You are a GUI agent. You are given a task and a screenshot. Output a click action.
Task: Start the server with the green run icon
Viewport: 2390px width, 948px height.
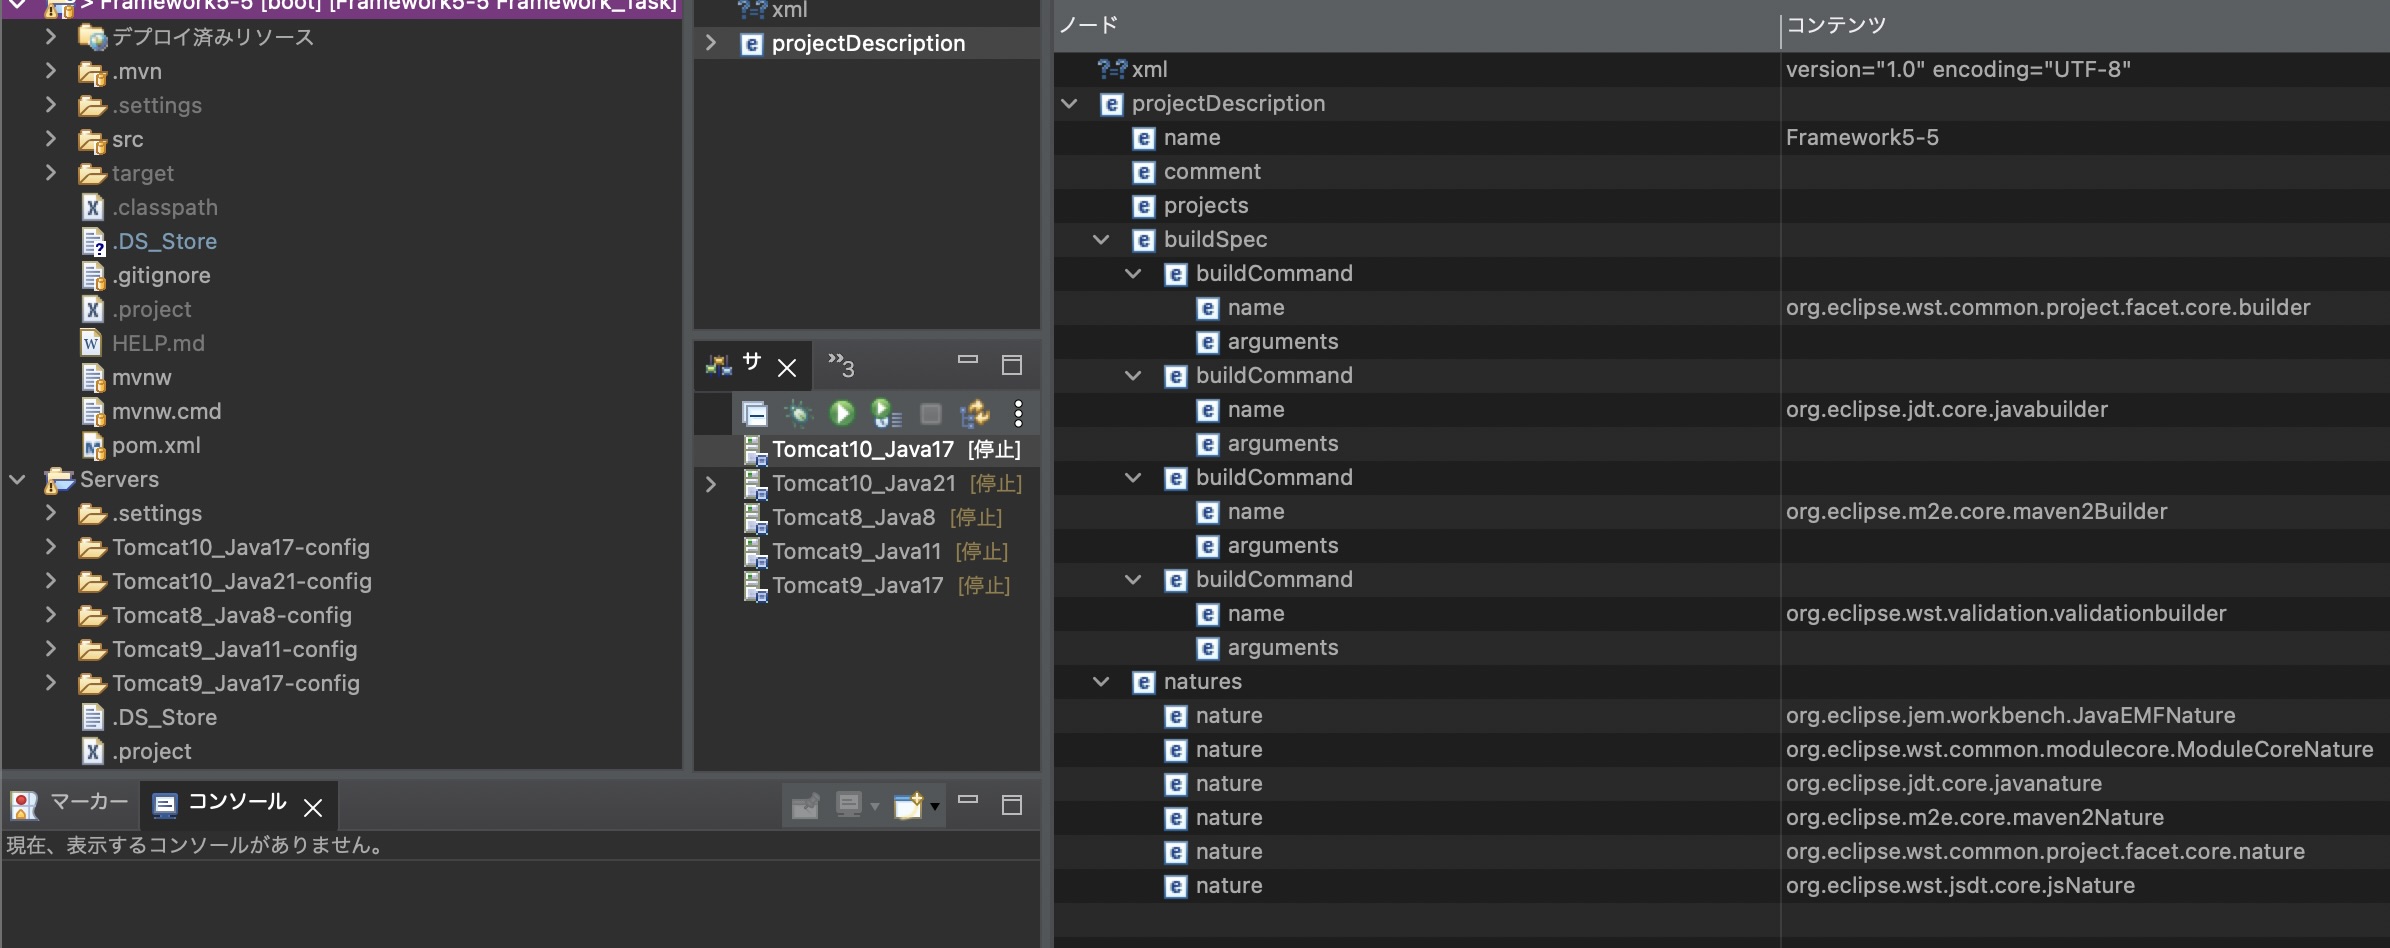[841, 413]
